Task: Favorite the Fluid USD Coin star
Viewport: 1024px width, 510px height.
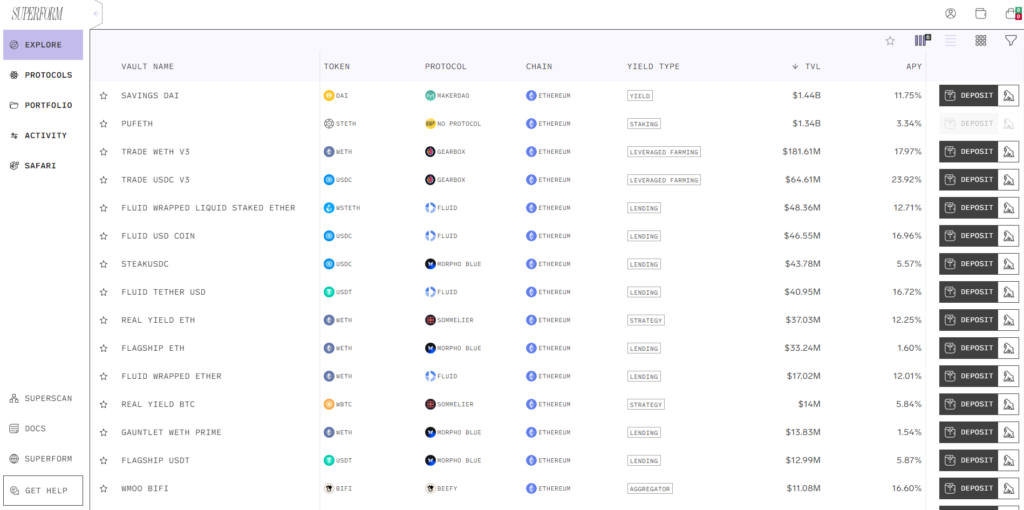Action: (103, 236)
